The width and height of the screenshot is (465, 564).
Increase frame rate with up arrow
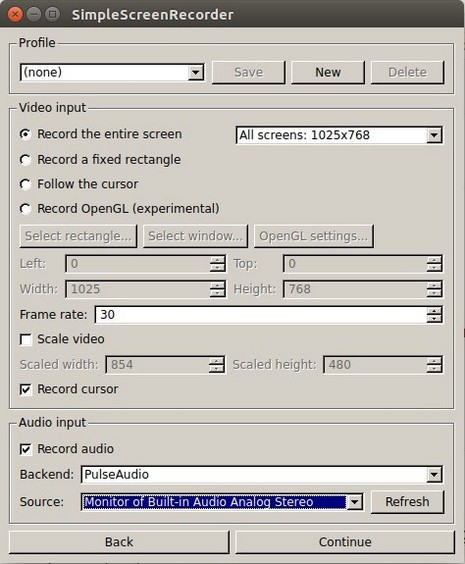click(434, 311)
